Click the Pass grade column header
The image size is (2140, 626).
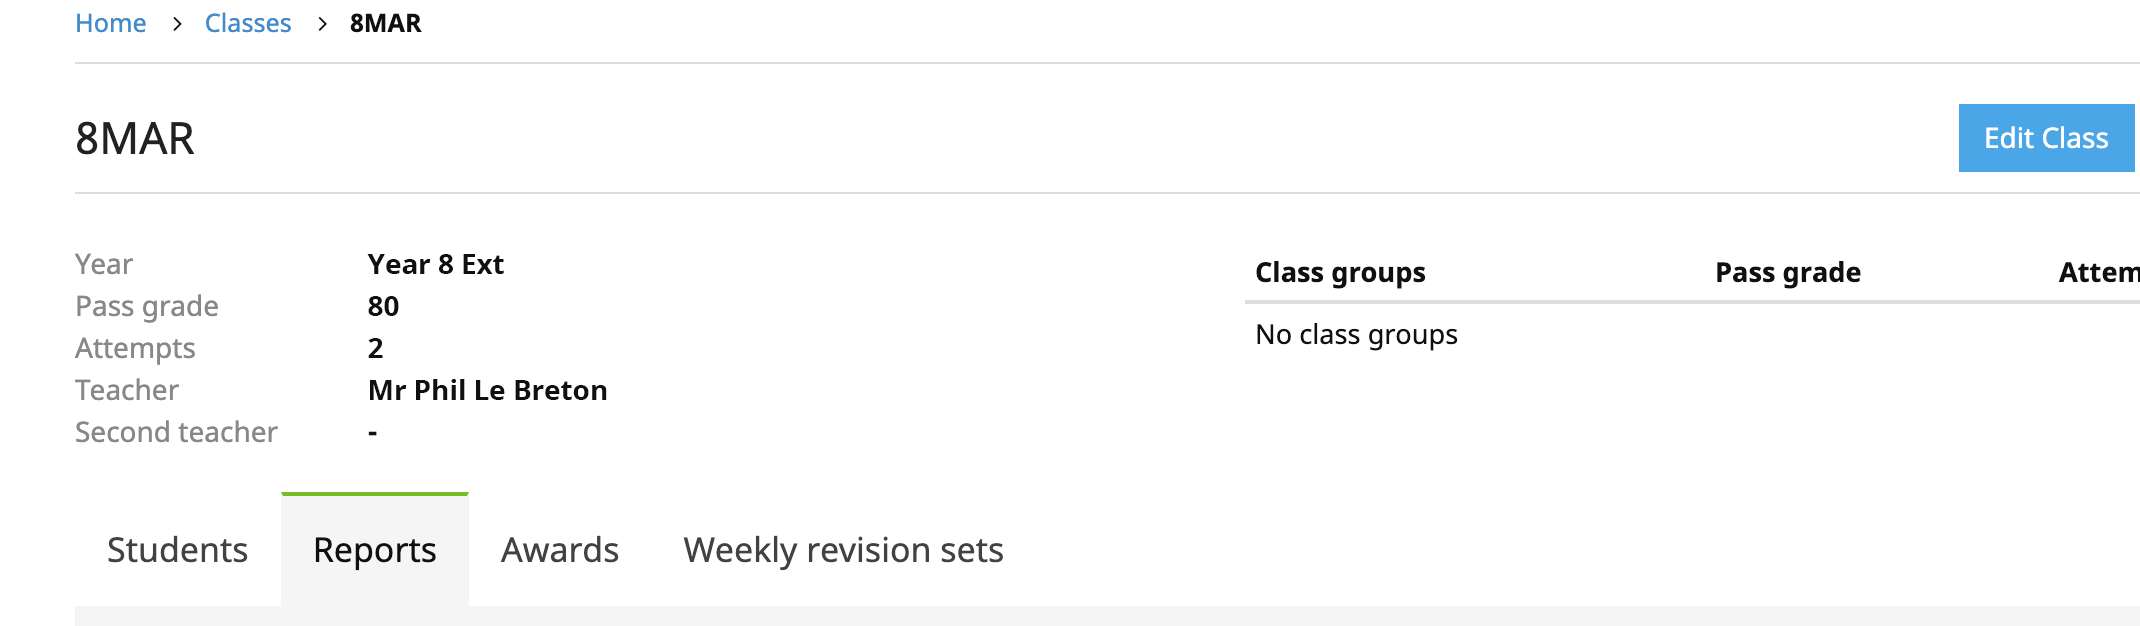click(1786, 271)
